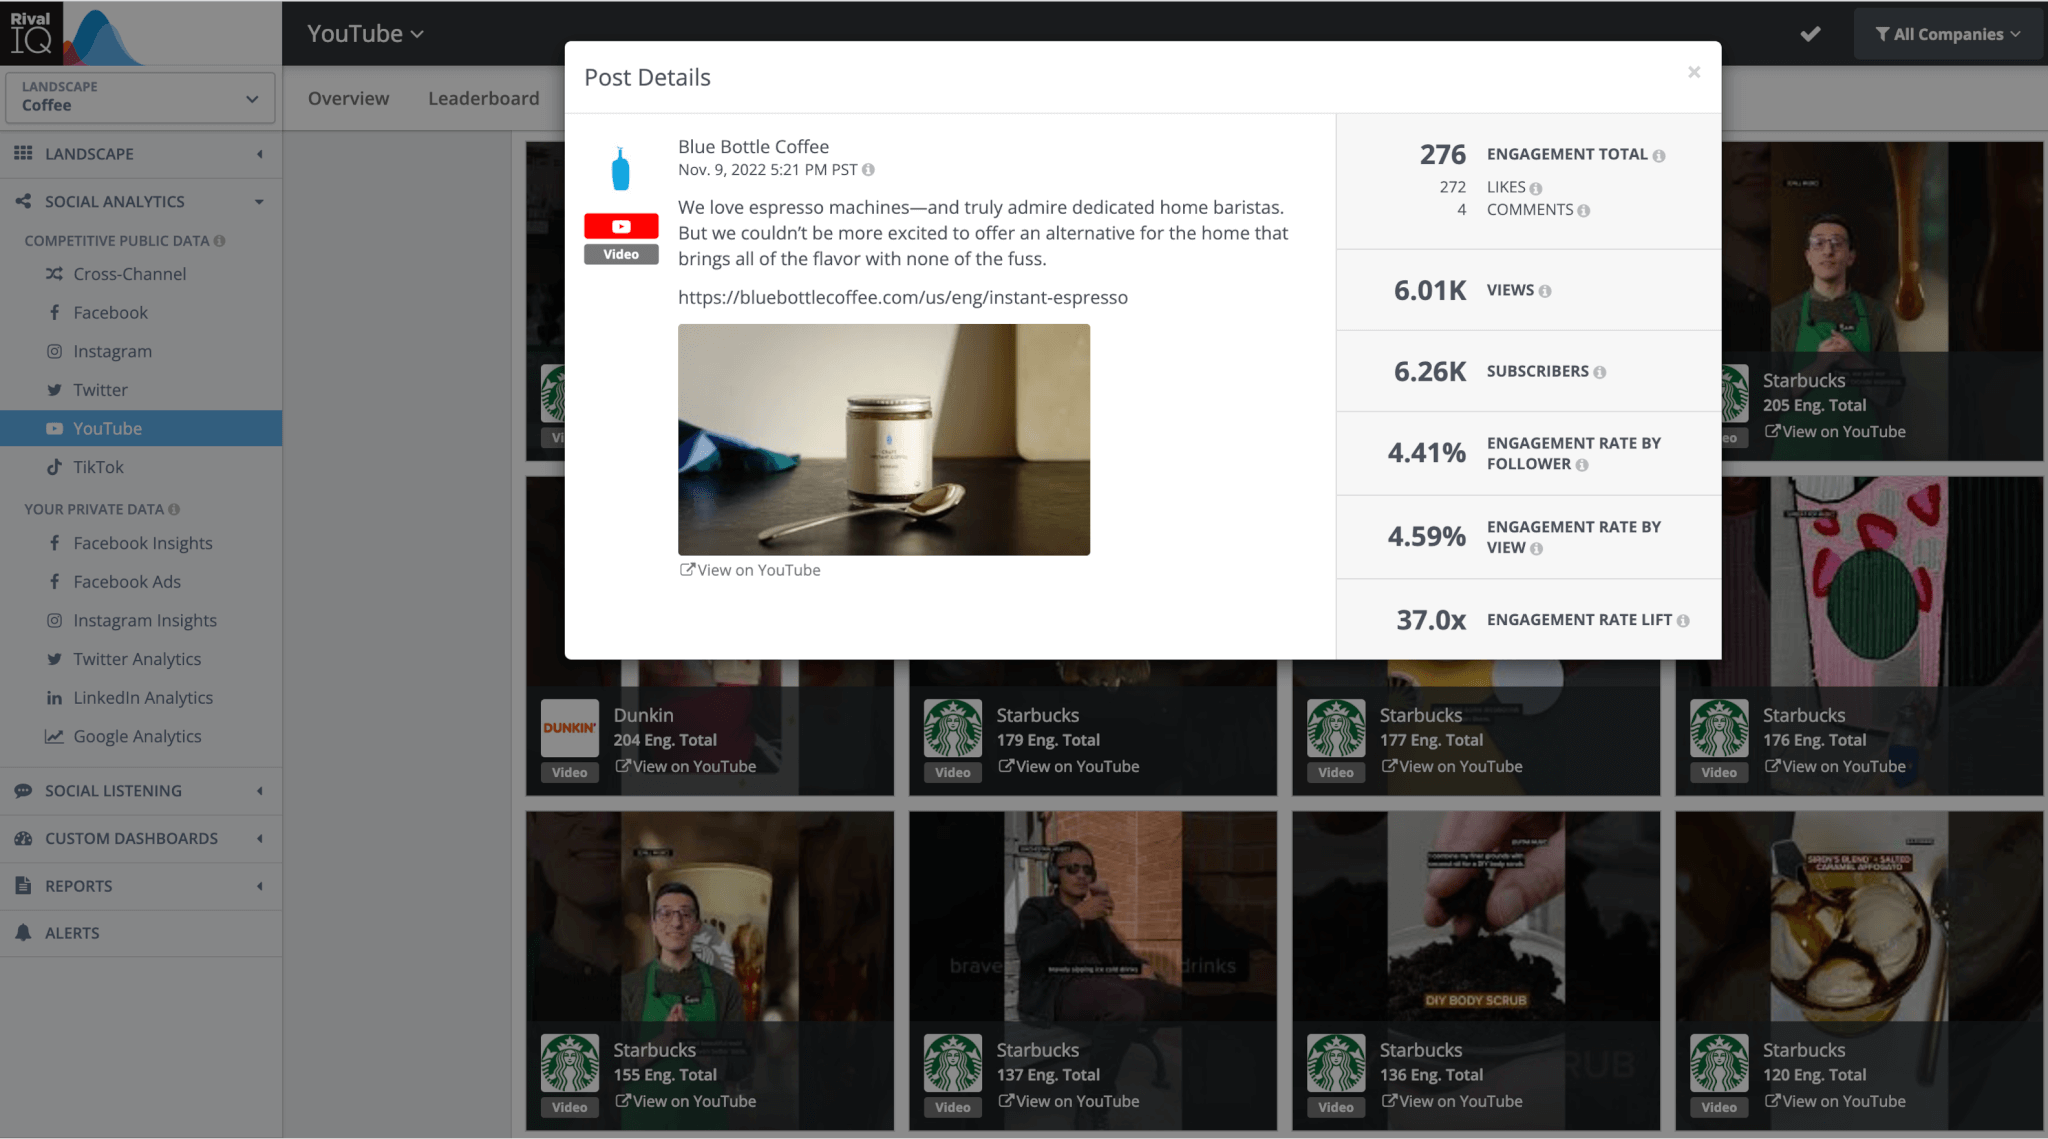This screenshot has height=1139, width=2048.
Task: Click the Custom Dashboards gauge icon
Action: (x=24, y=838)
